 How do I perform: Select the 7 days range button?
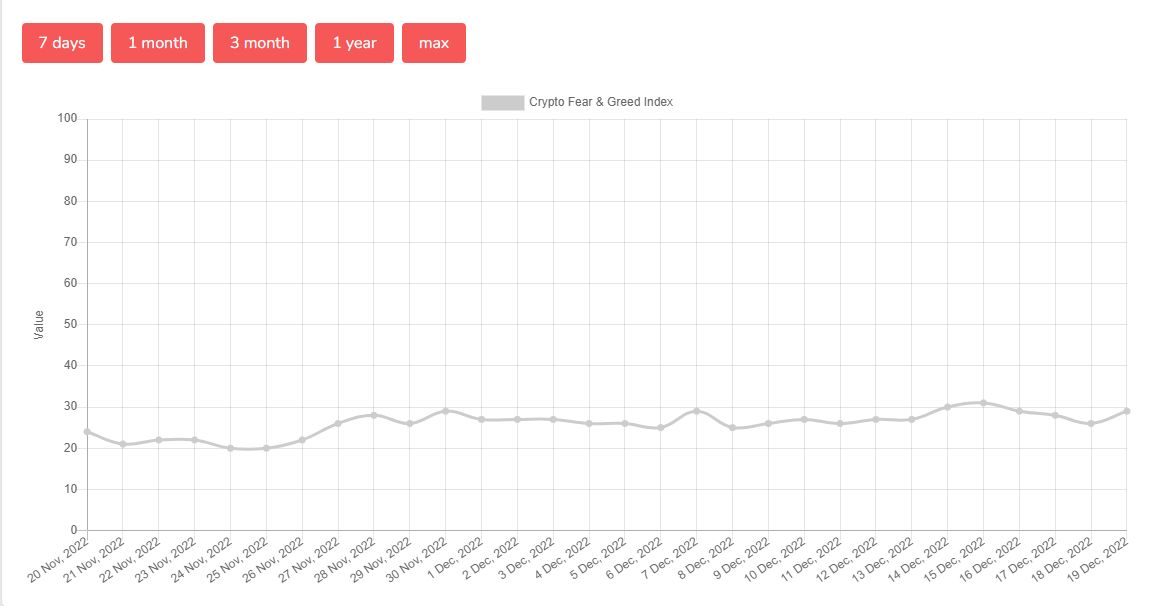[62, 43]
